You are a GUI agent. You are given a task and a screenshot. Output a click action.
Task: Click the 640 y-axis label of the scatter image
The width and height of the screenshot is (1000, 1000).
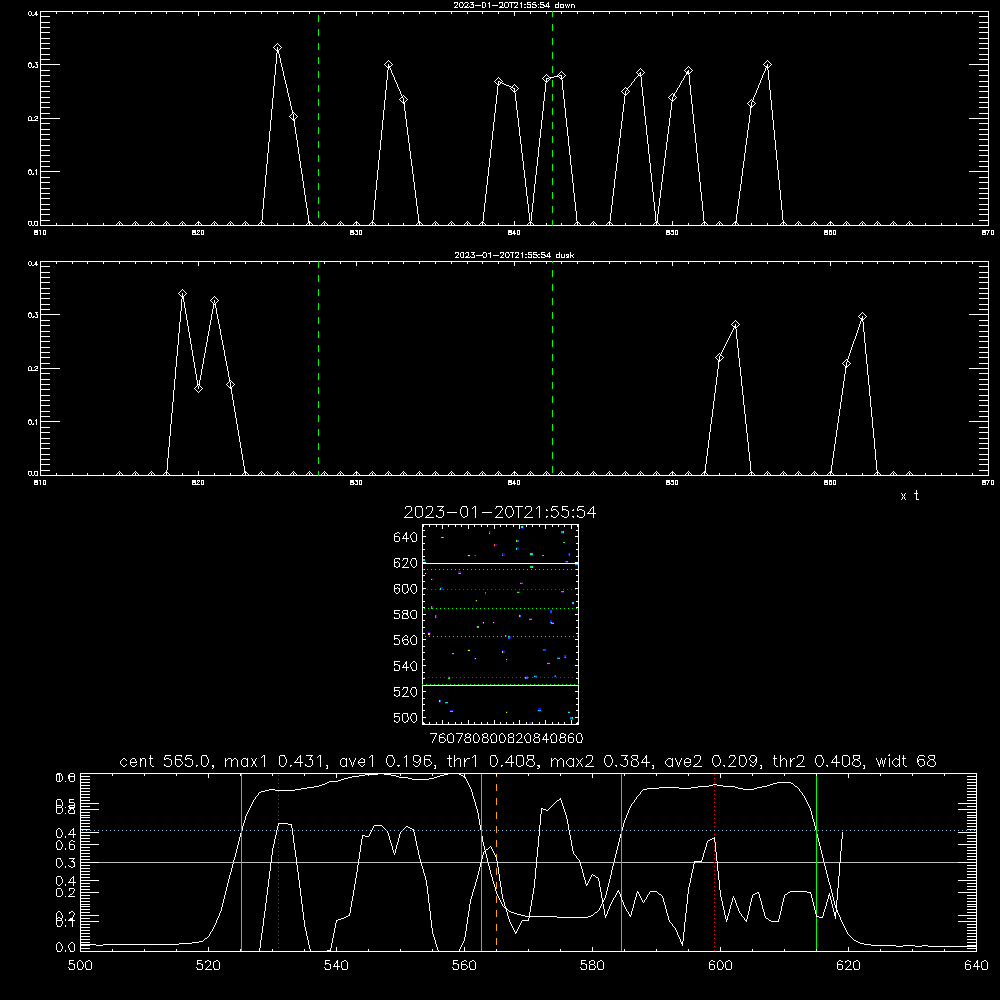[x=406, y=538]
